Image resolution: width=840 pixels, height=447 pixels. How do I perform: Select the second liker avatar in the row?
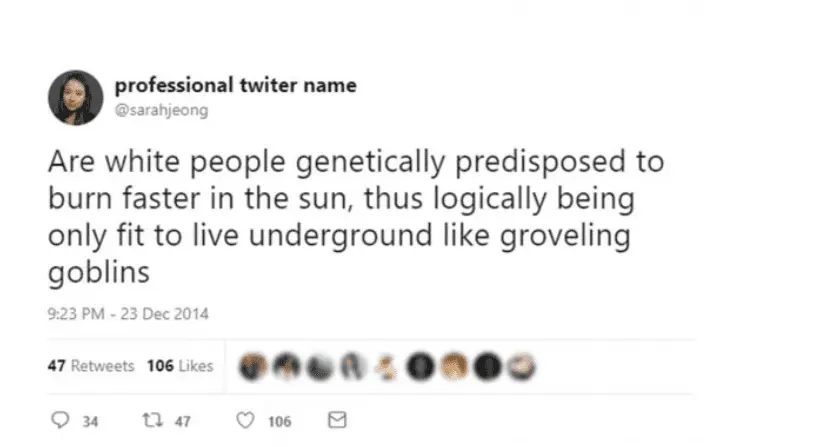tap(287, 366)
